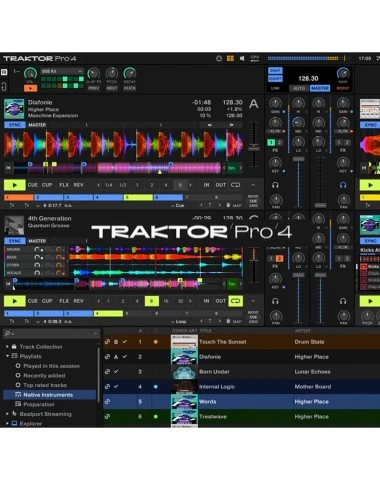Click tempo bend down arrow on Diafonie deck
The image size is (380, 480).
(x=210, y=125)
